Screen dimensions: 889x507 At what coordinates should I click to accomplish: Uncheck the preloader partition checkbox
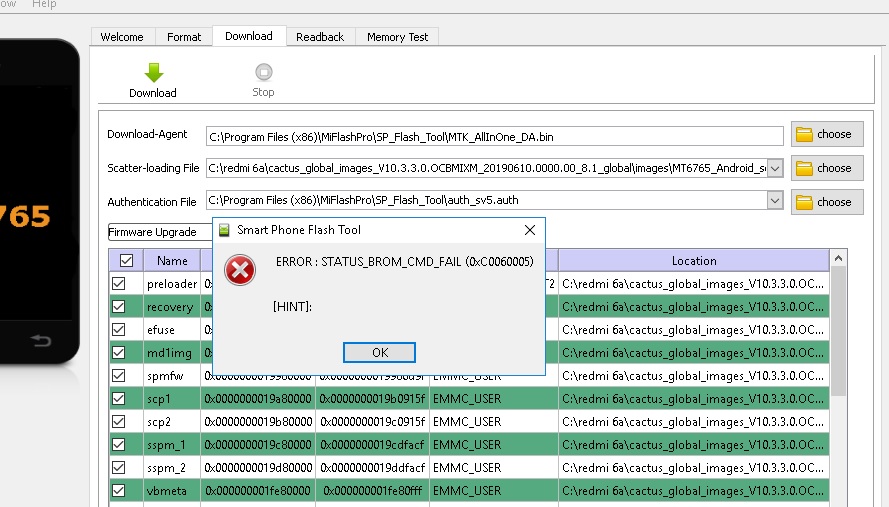[118, 284]
